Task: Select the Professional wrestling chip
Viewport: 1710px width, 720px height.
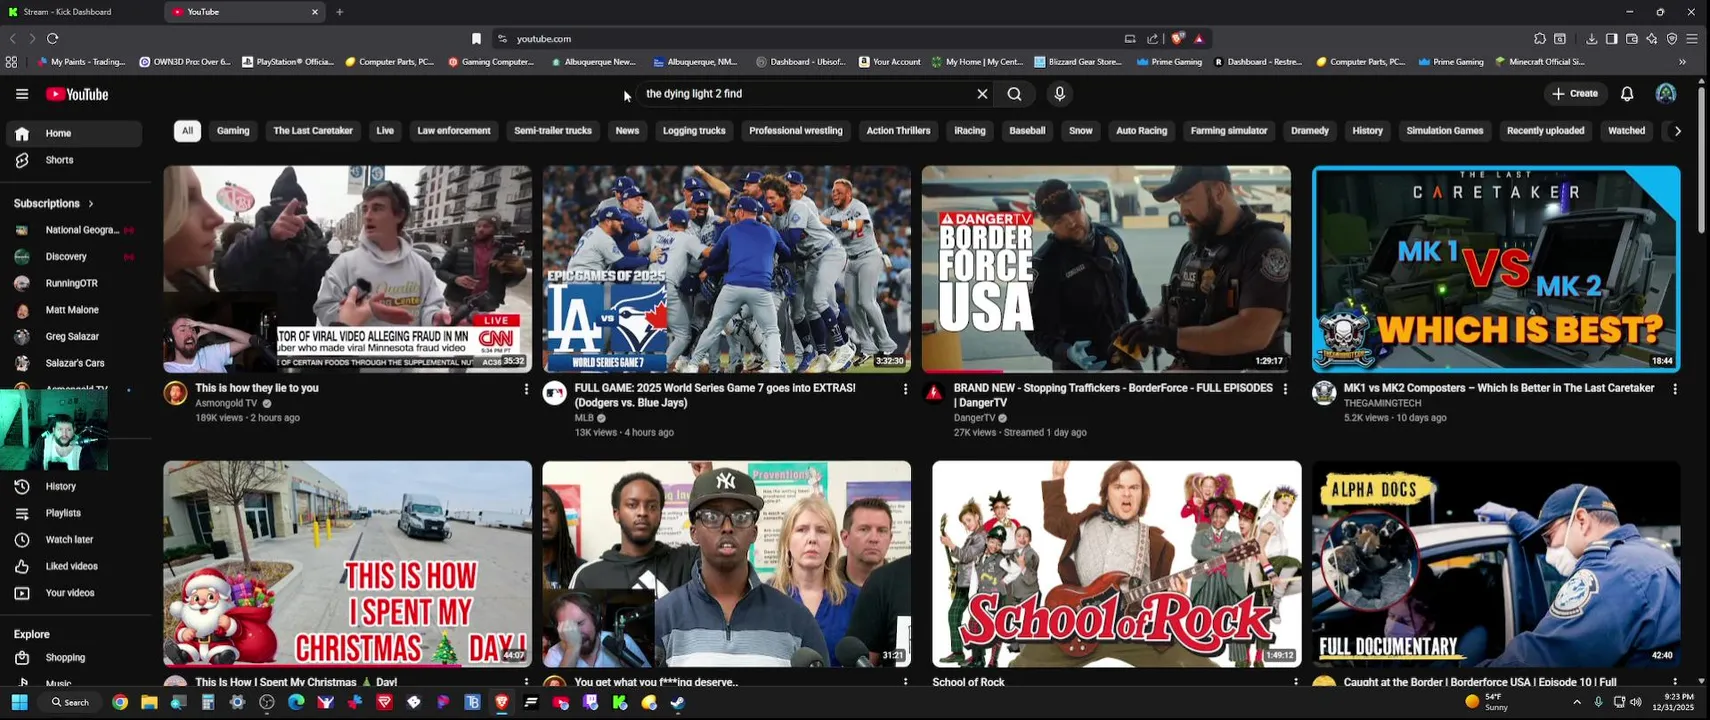Action: click(x=796, y=131)
